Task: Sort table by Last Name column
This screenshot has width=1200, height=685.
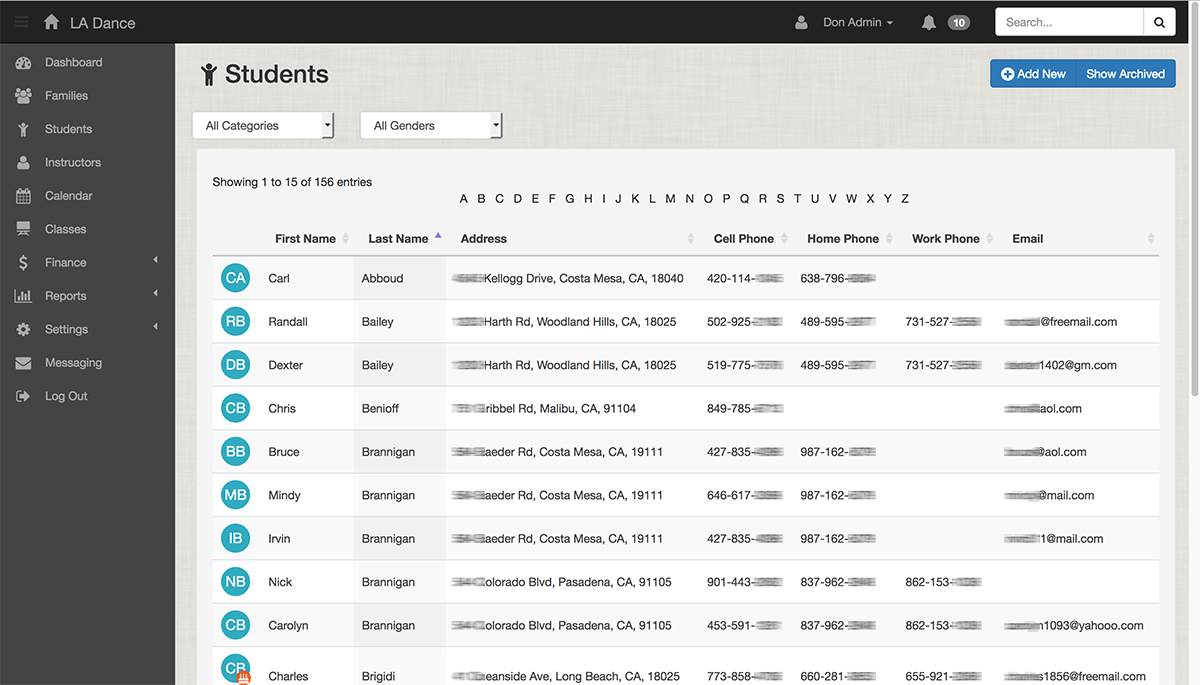Action: 398,239
